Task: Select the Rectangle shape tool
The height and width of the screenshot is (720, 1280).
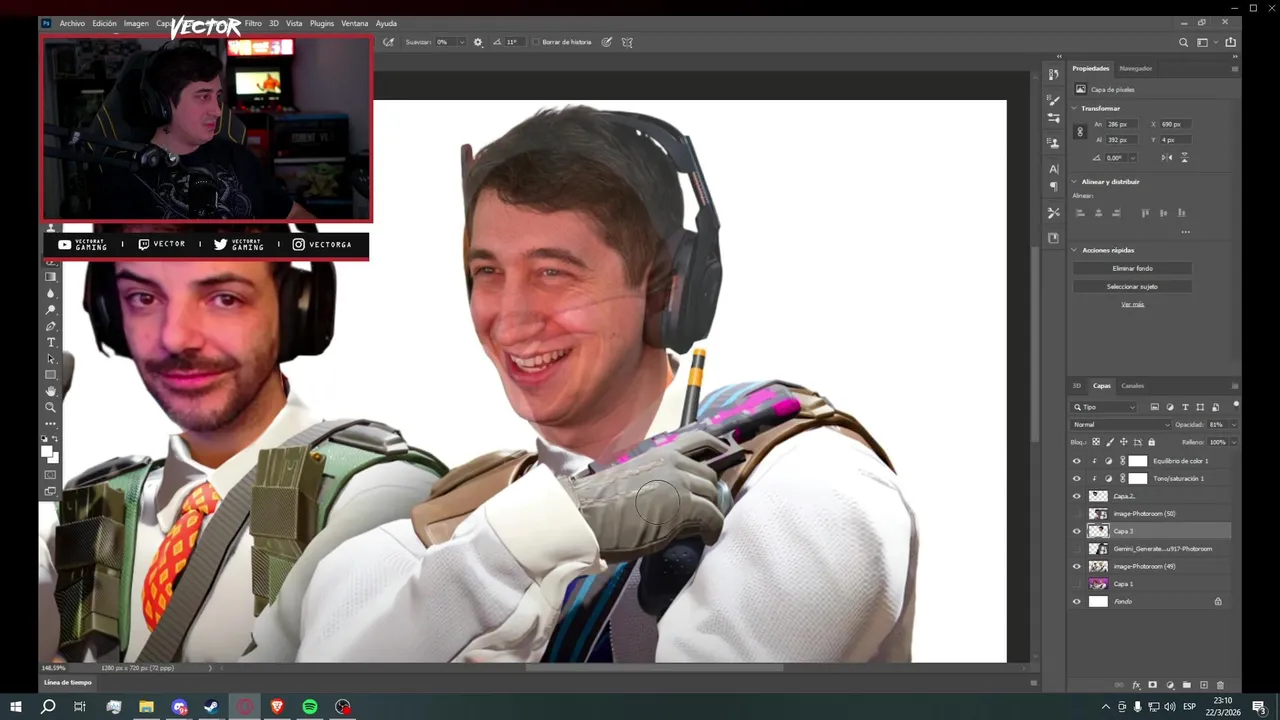Action: 51,375
